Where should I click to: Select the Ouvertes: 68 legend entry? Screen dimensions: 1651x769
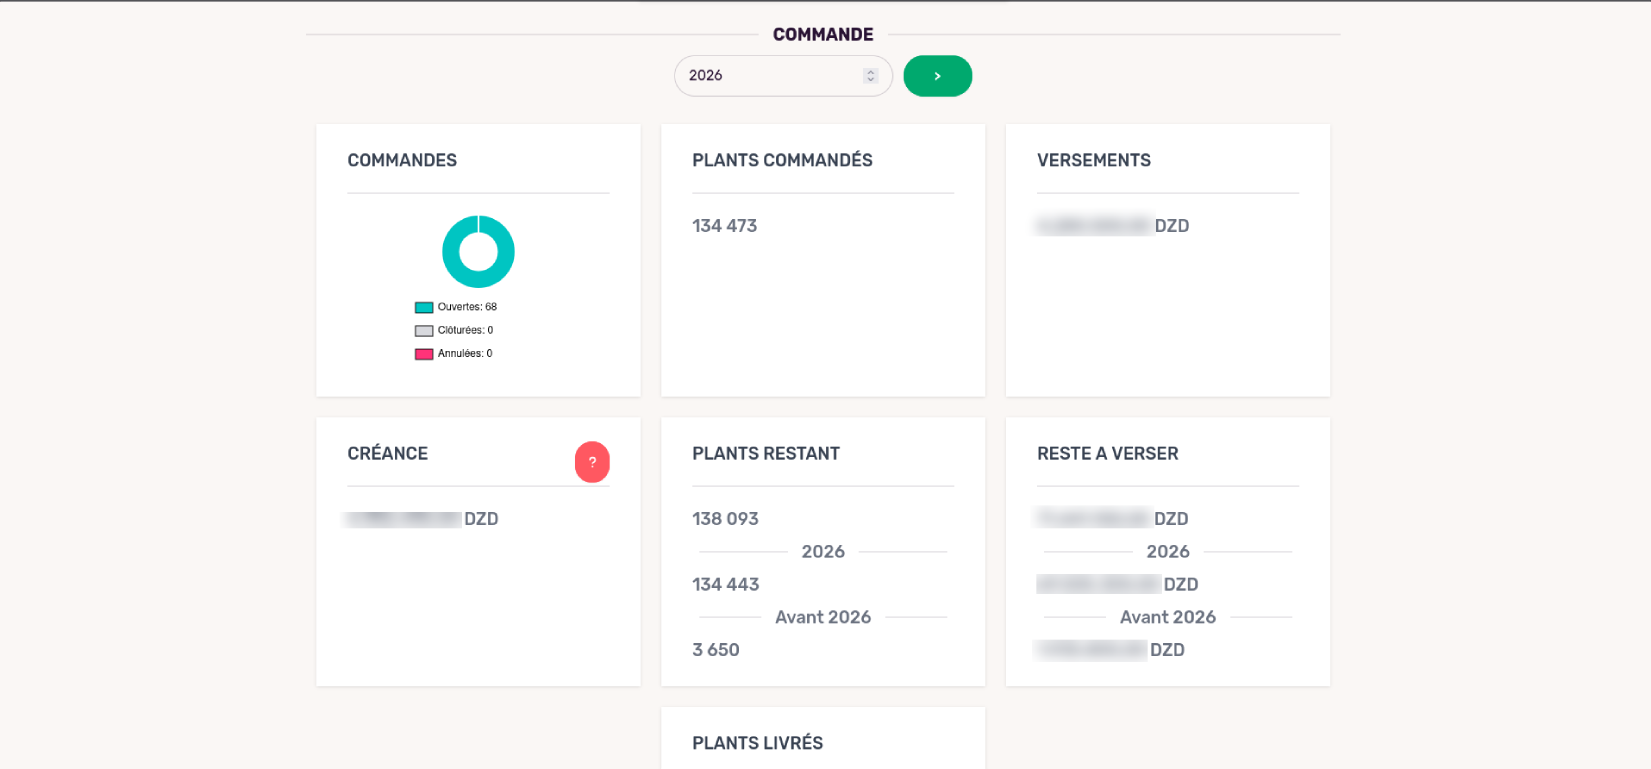[455, 306]
